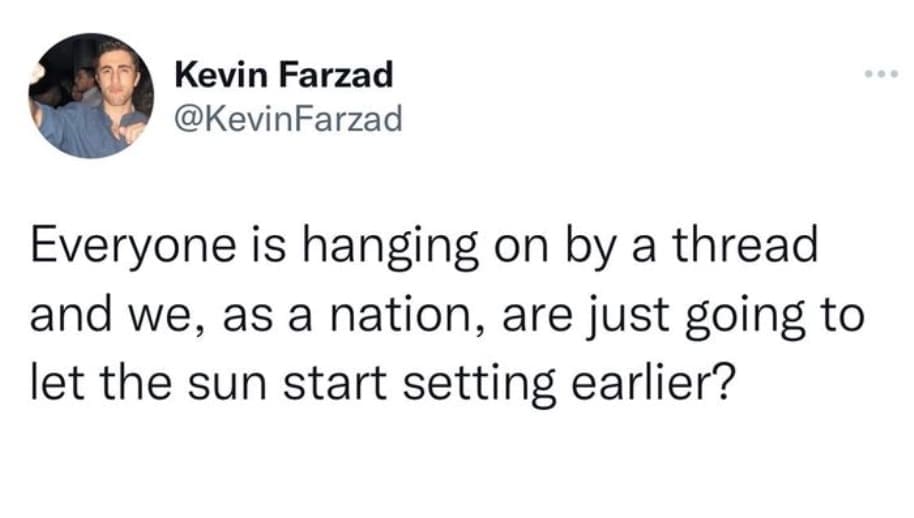914x518 pixels.
Task: Click the first name "Kevin" in the display name
Action: click(218, 74)
